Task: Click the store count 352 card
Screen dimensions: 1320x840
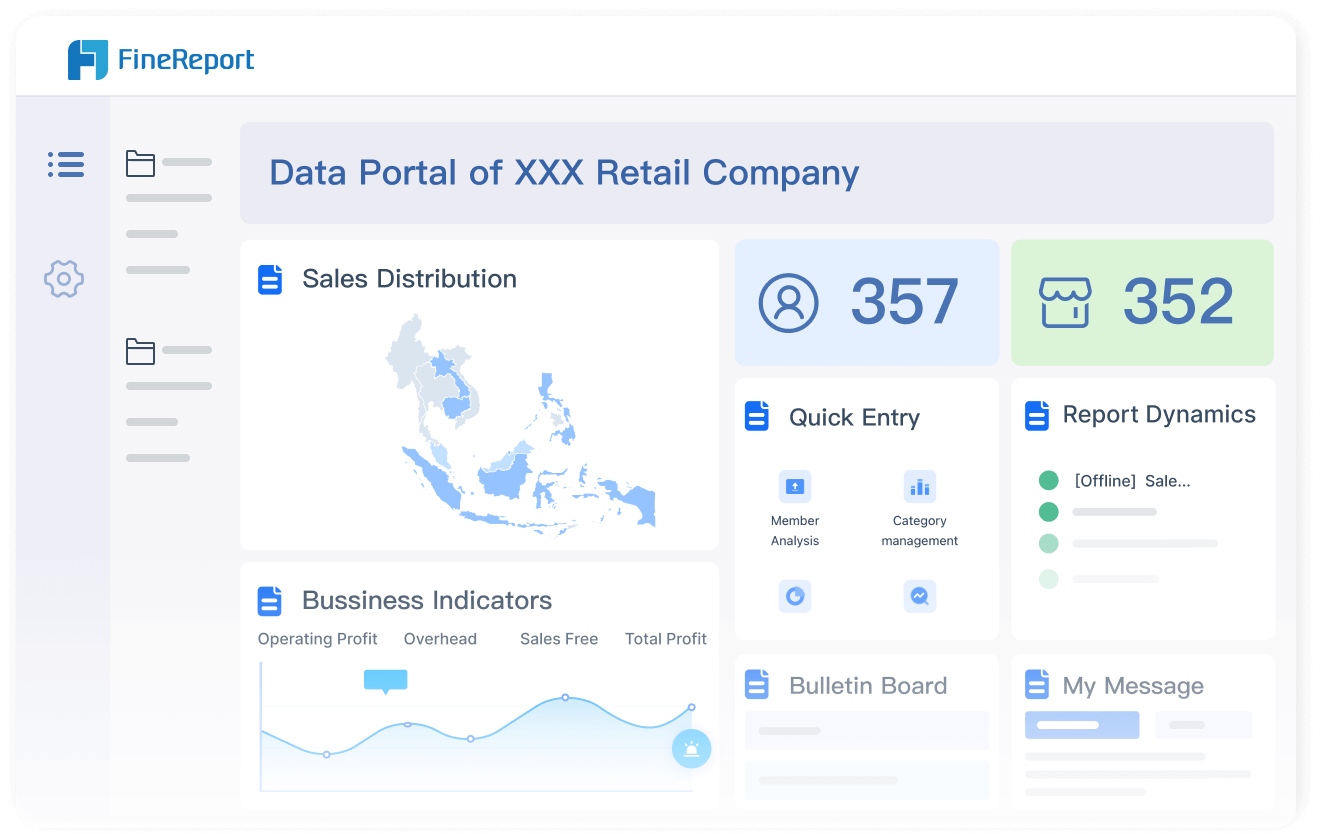Action: pos(1142,302)
